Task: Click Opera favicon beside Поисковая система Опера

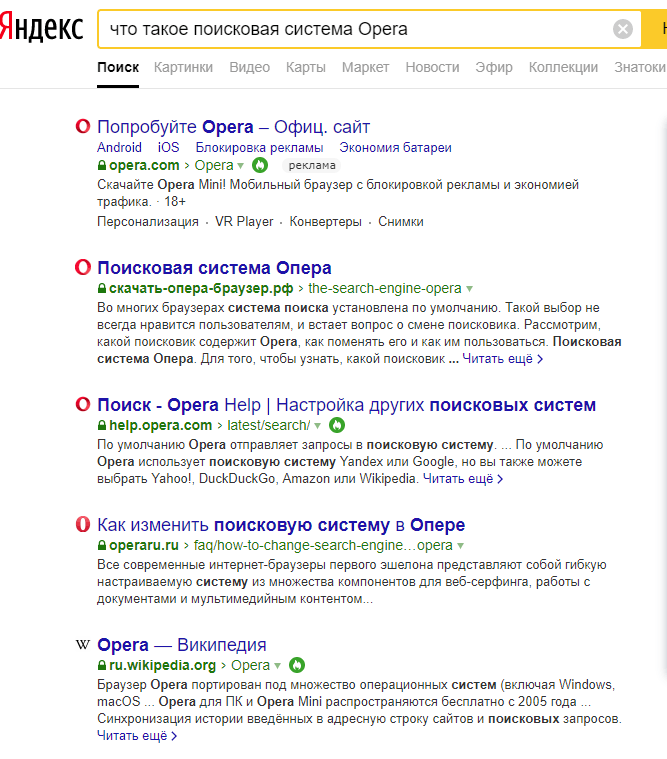Action: pos(83,268)
